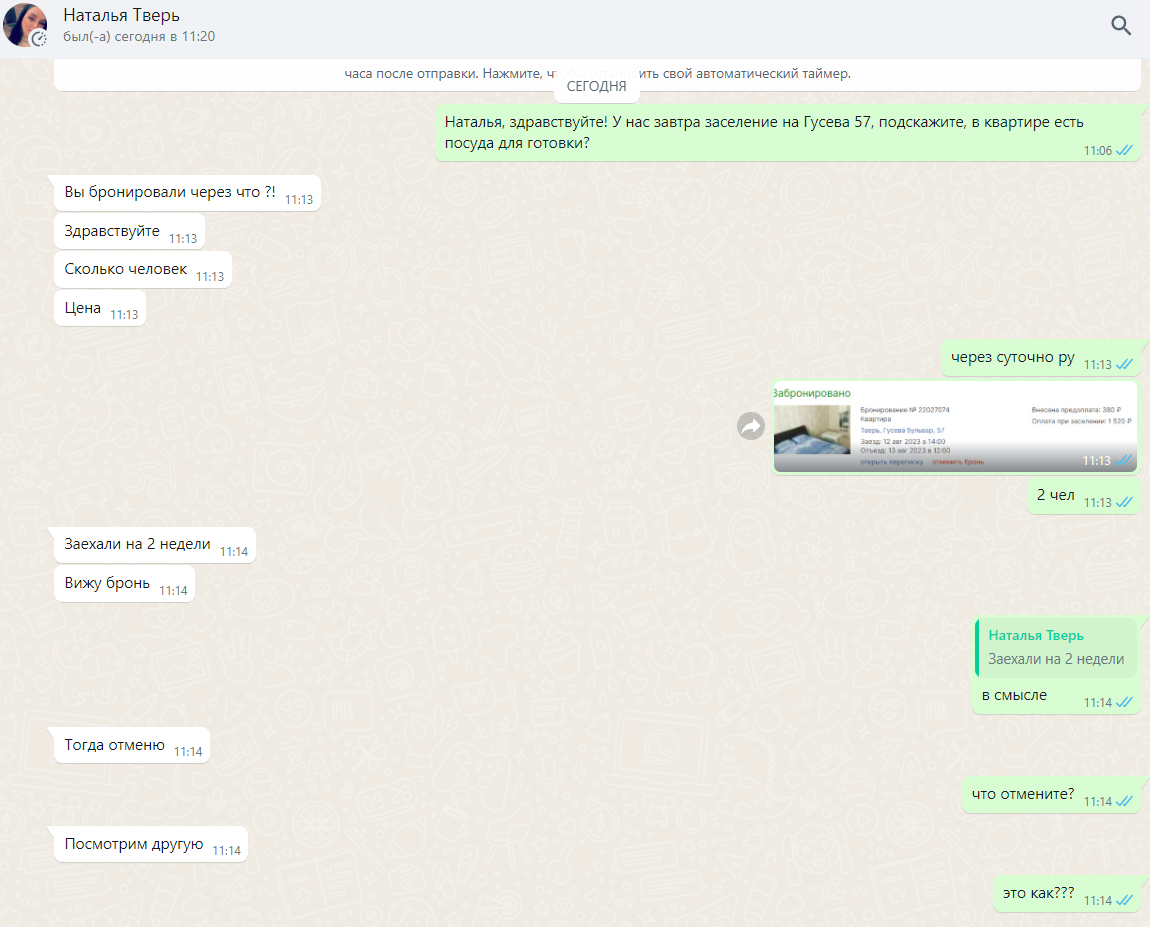
Task: Click the last seen status 'был(-а) сегодня в 11:20'
Action: pyautogui.click(x=139, y=37)
